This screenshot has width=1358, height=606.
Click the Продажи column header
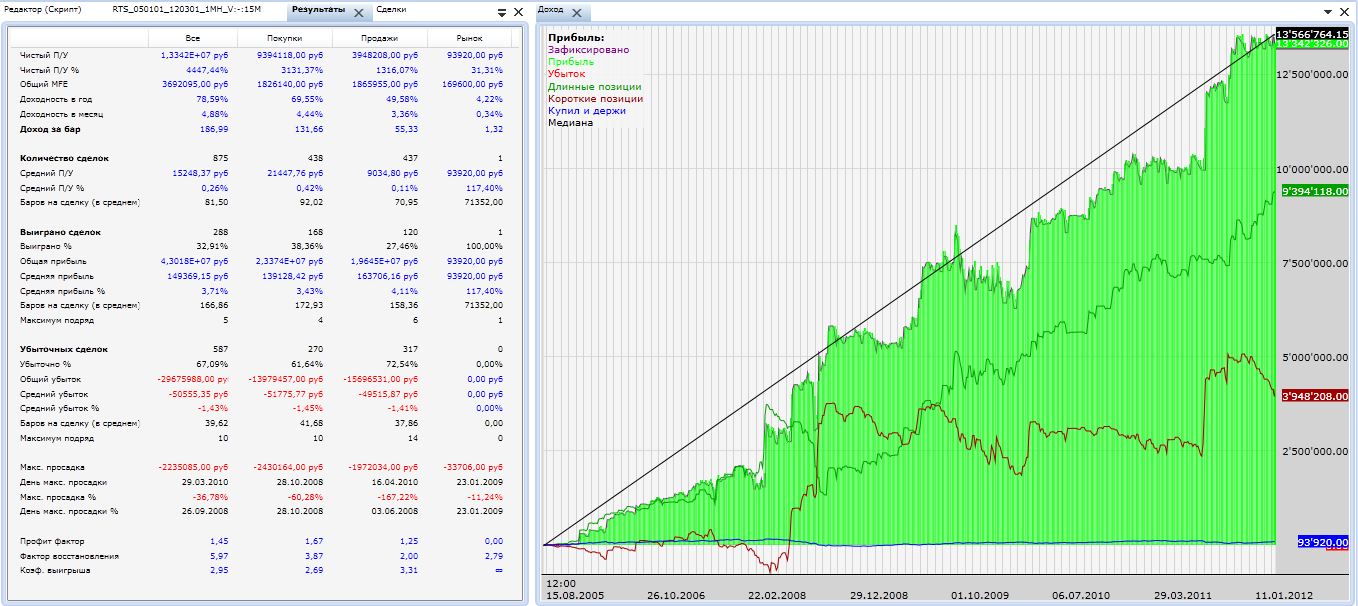pos(379,38)
